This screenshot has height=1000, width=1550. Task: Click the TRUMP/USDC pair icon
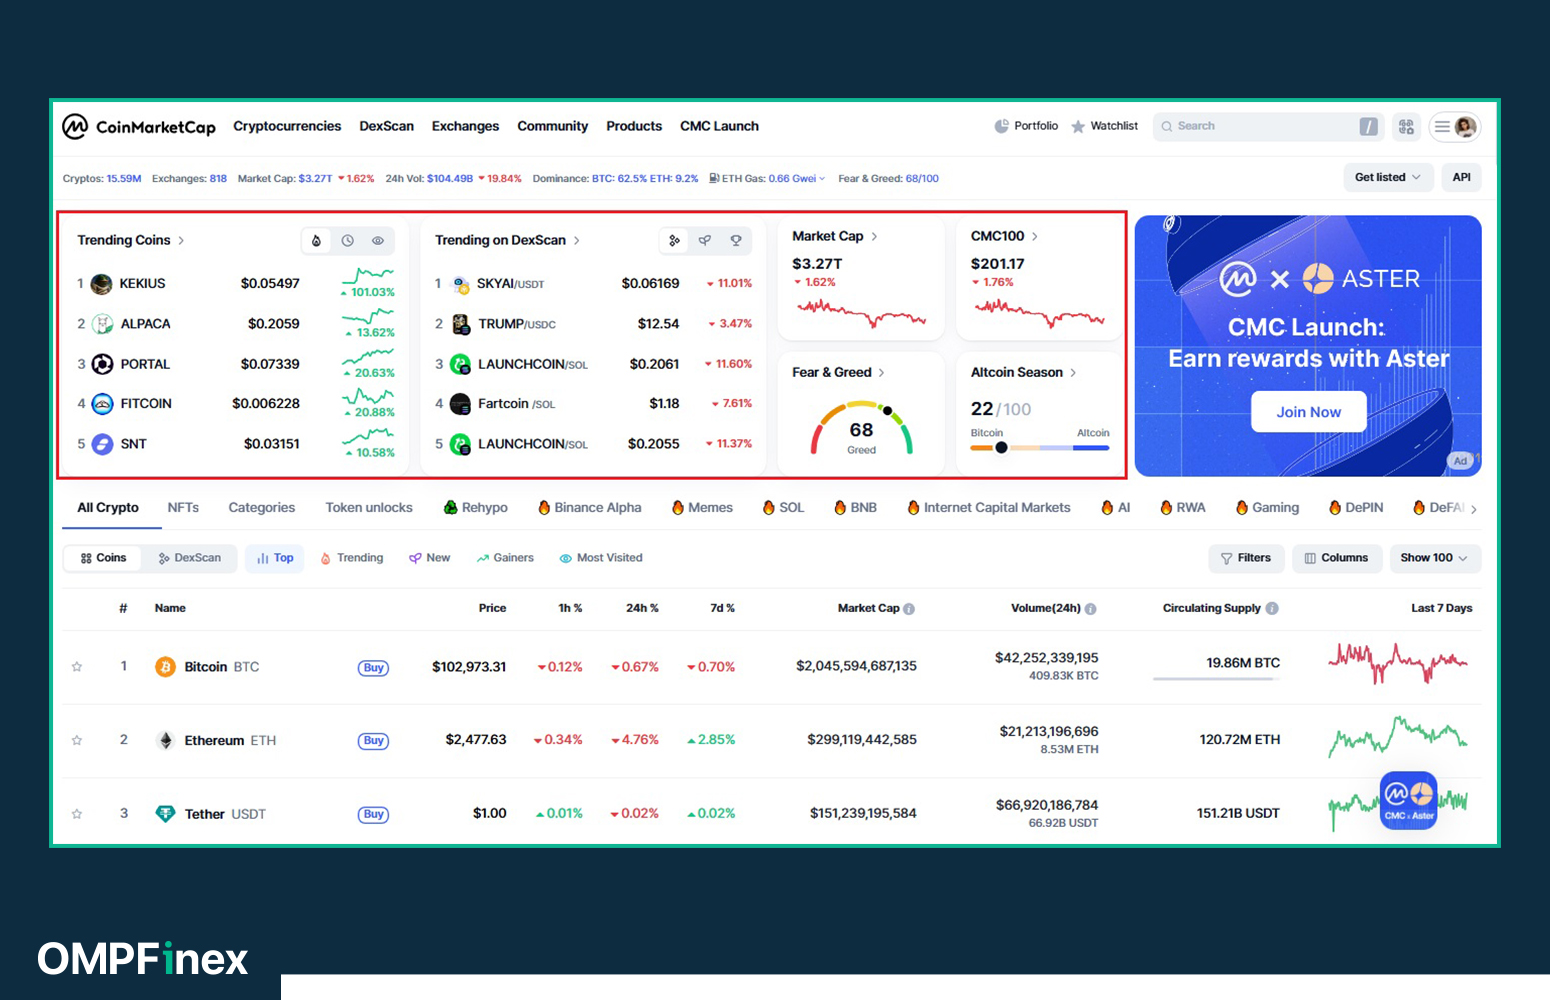click(460, 324)
